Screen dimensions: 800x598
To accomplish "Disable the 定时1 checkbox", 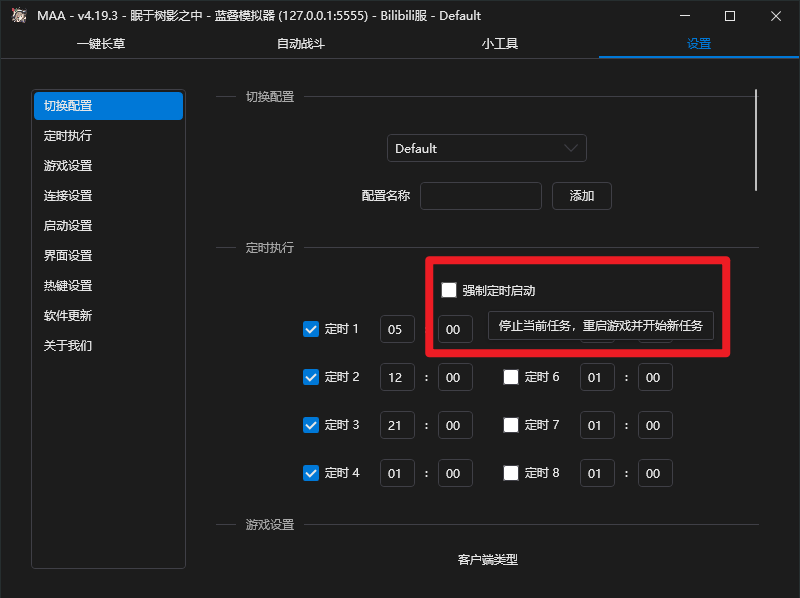I will tap(311, 328).
